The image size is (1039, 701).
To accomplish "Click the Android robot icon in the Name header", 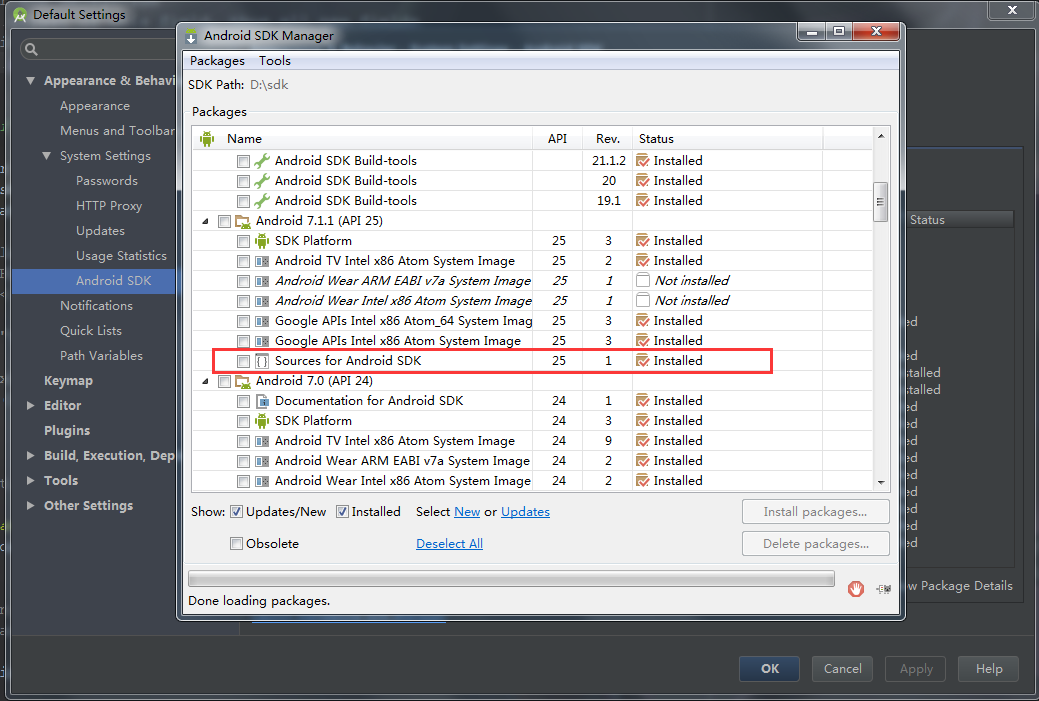I will pos(207,138).
